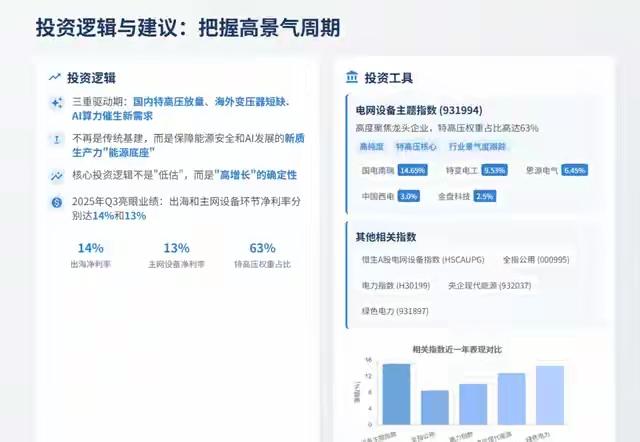Click the highlighted text 国内特高压放量
Screen dimensions: 640x442
(x=168, y=102)
